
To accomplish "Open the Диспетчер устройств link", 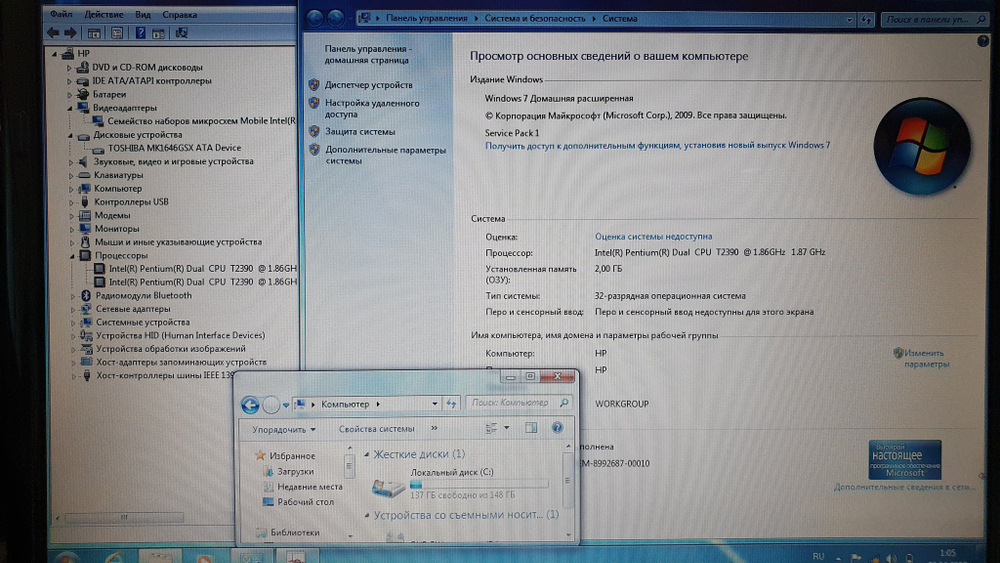I will pos(369,85).
